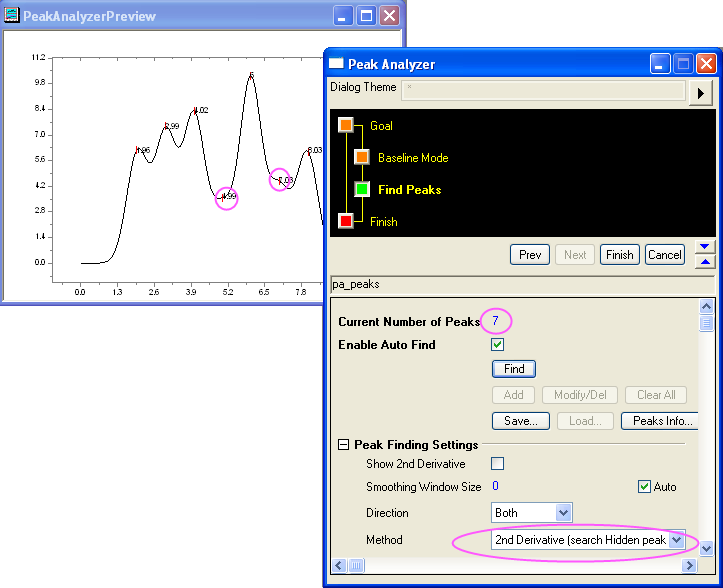
Task: Click the Peaks Info button
Action: tap(658, 421)
